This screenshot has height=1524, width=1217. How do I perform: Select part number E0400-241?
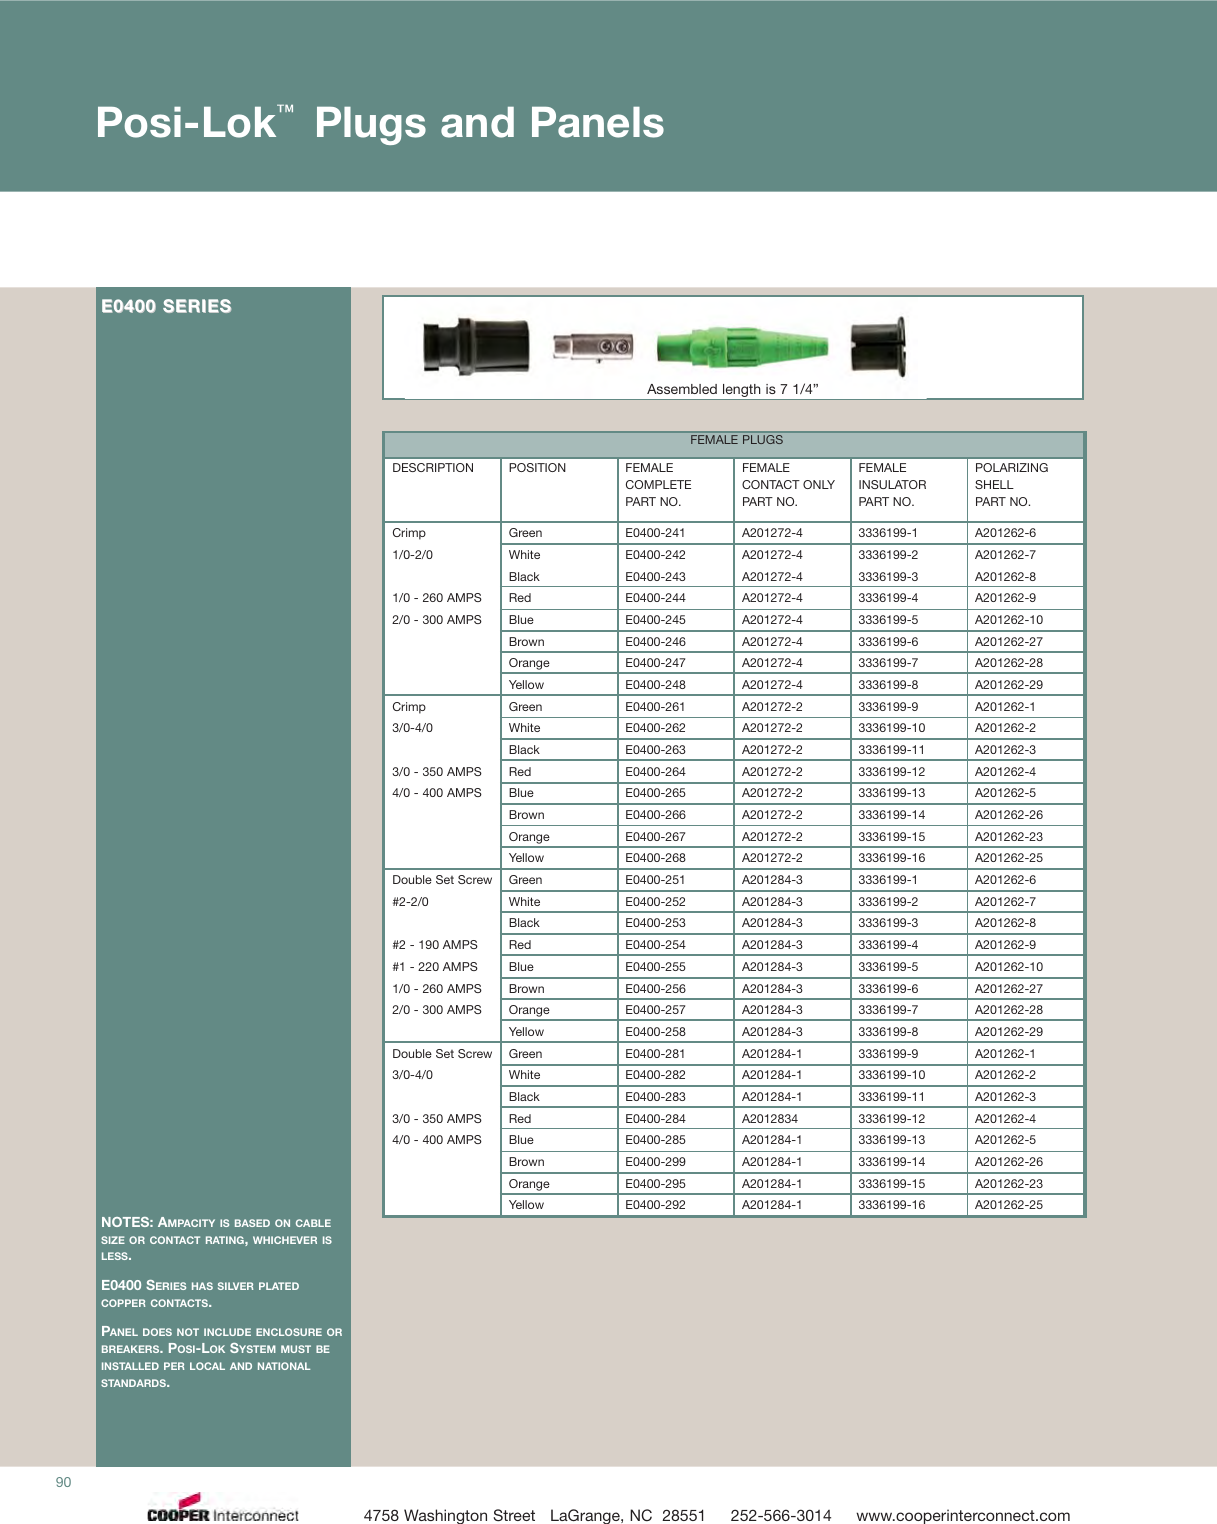(x=655, y=533)
